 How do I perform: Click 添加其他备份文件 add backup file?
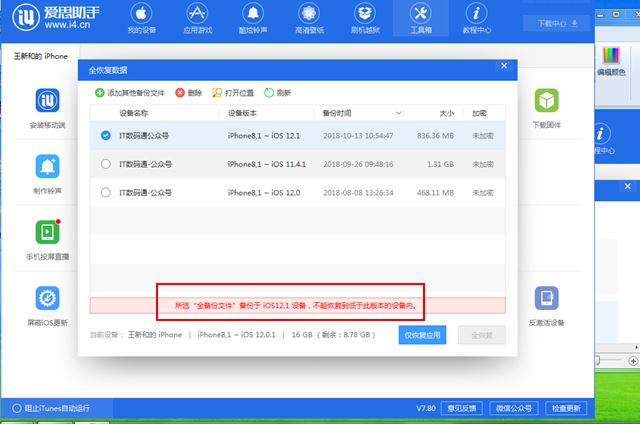130,93
